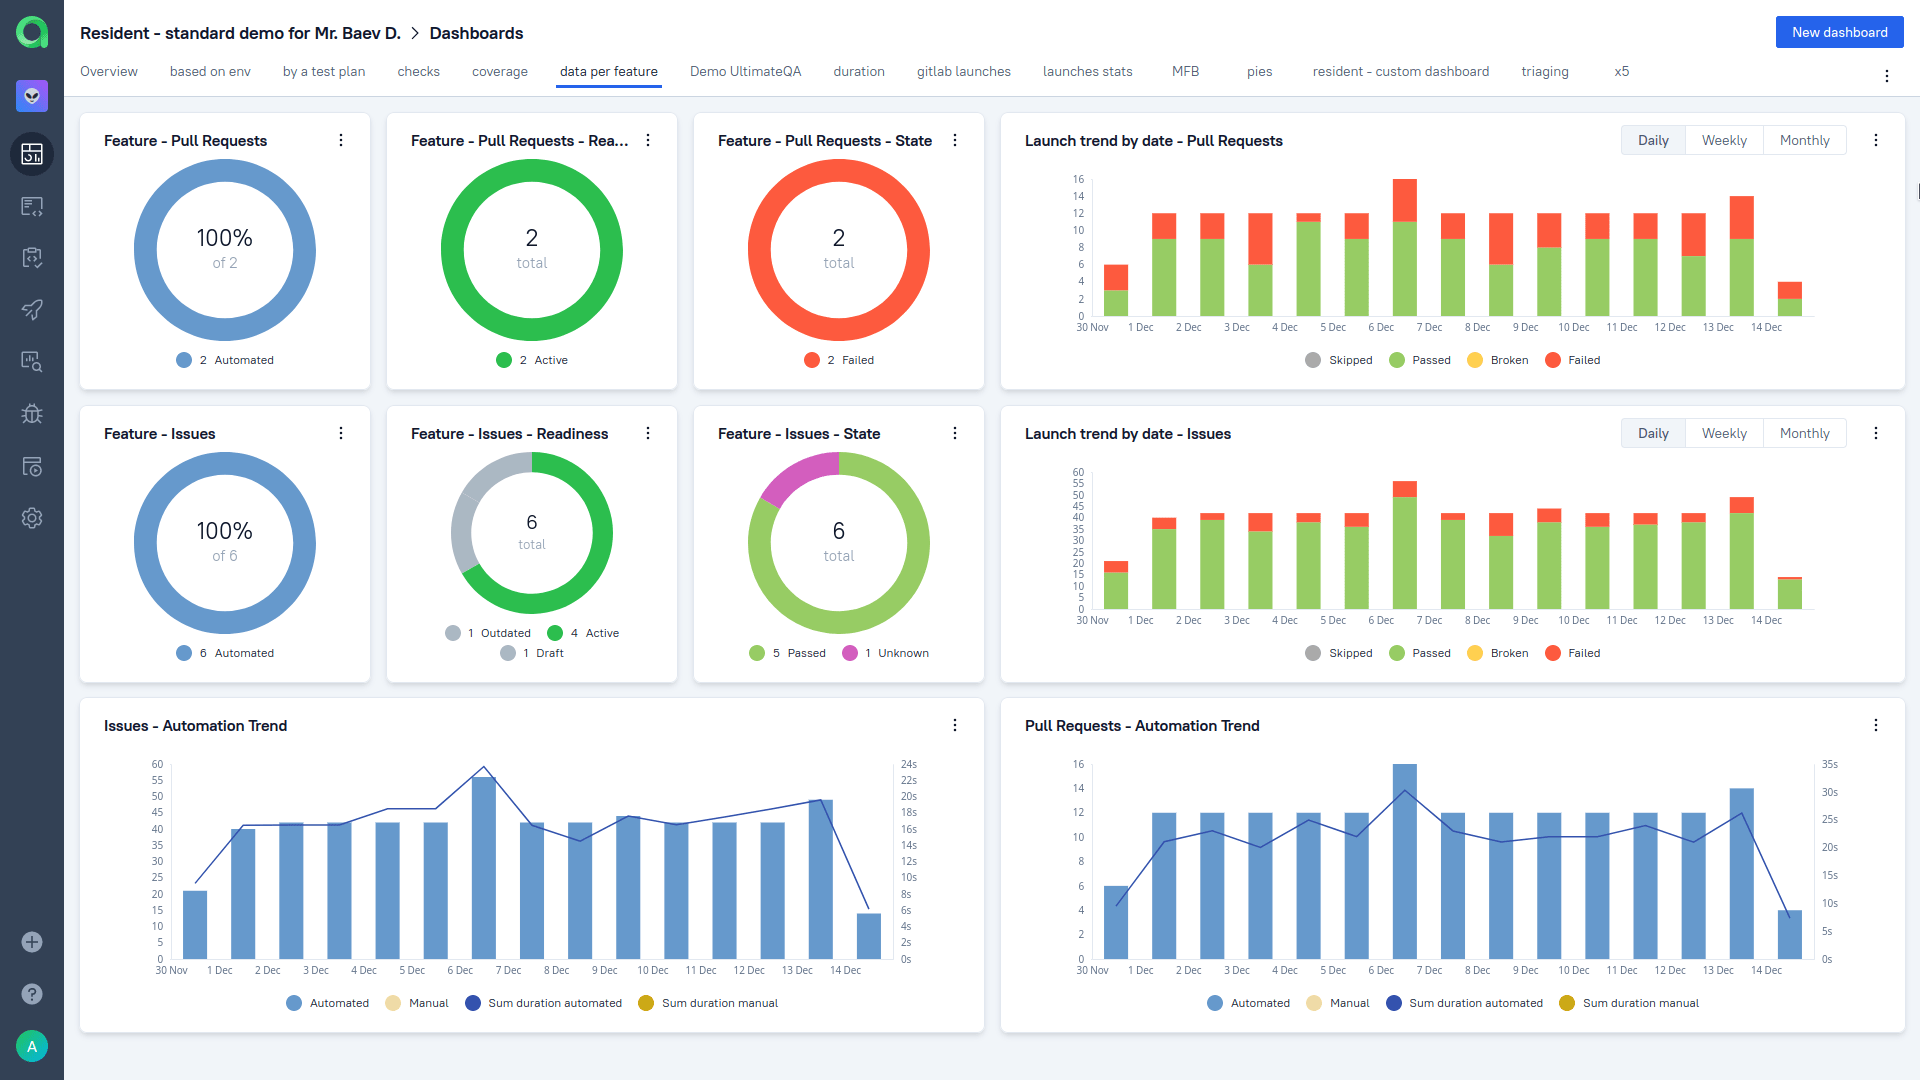Open the Help question mark icon
The width and height of the screenshot is (1920, 1080).
click(32, 994)
